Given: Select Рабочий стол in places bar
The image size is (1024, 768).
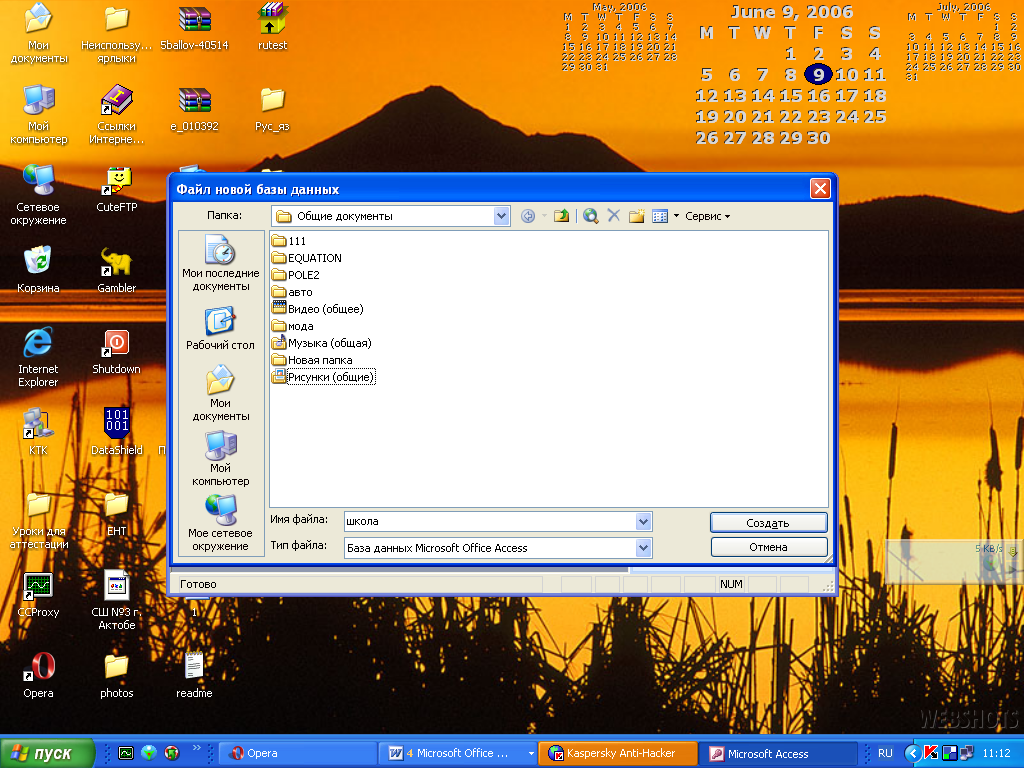Looking at the screenshot, I should pos(221,330).
